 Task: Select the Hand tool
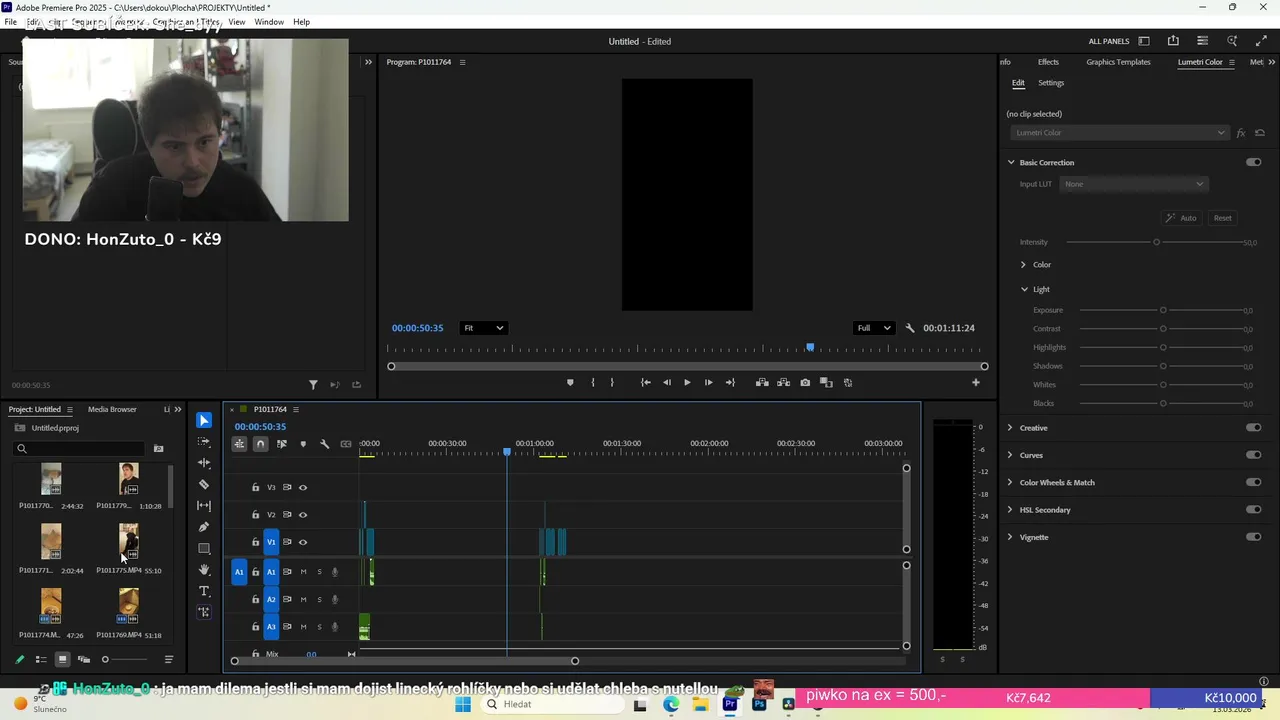(x=204, y=570)
